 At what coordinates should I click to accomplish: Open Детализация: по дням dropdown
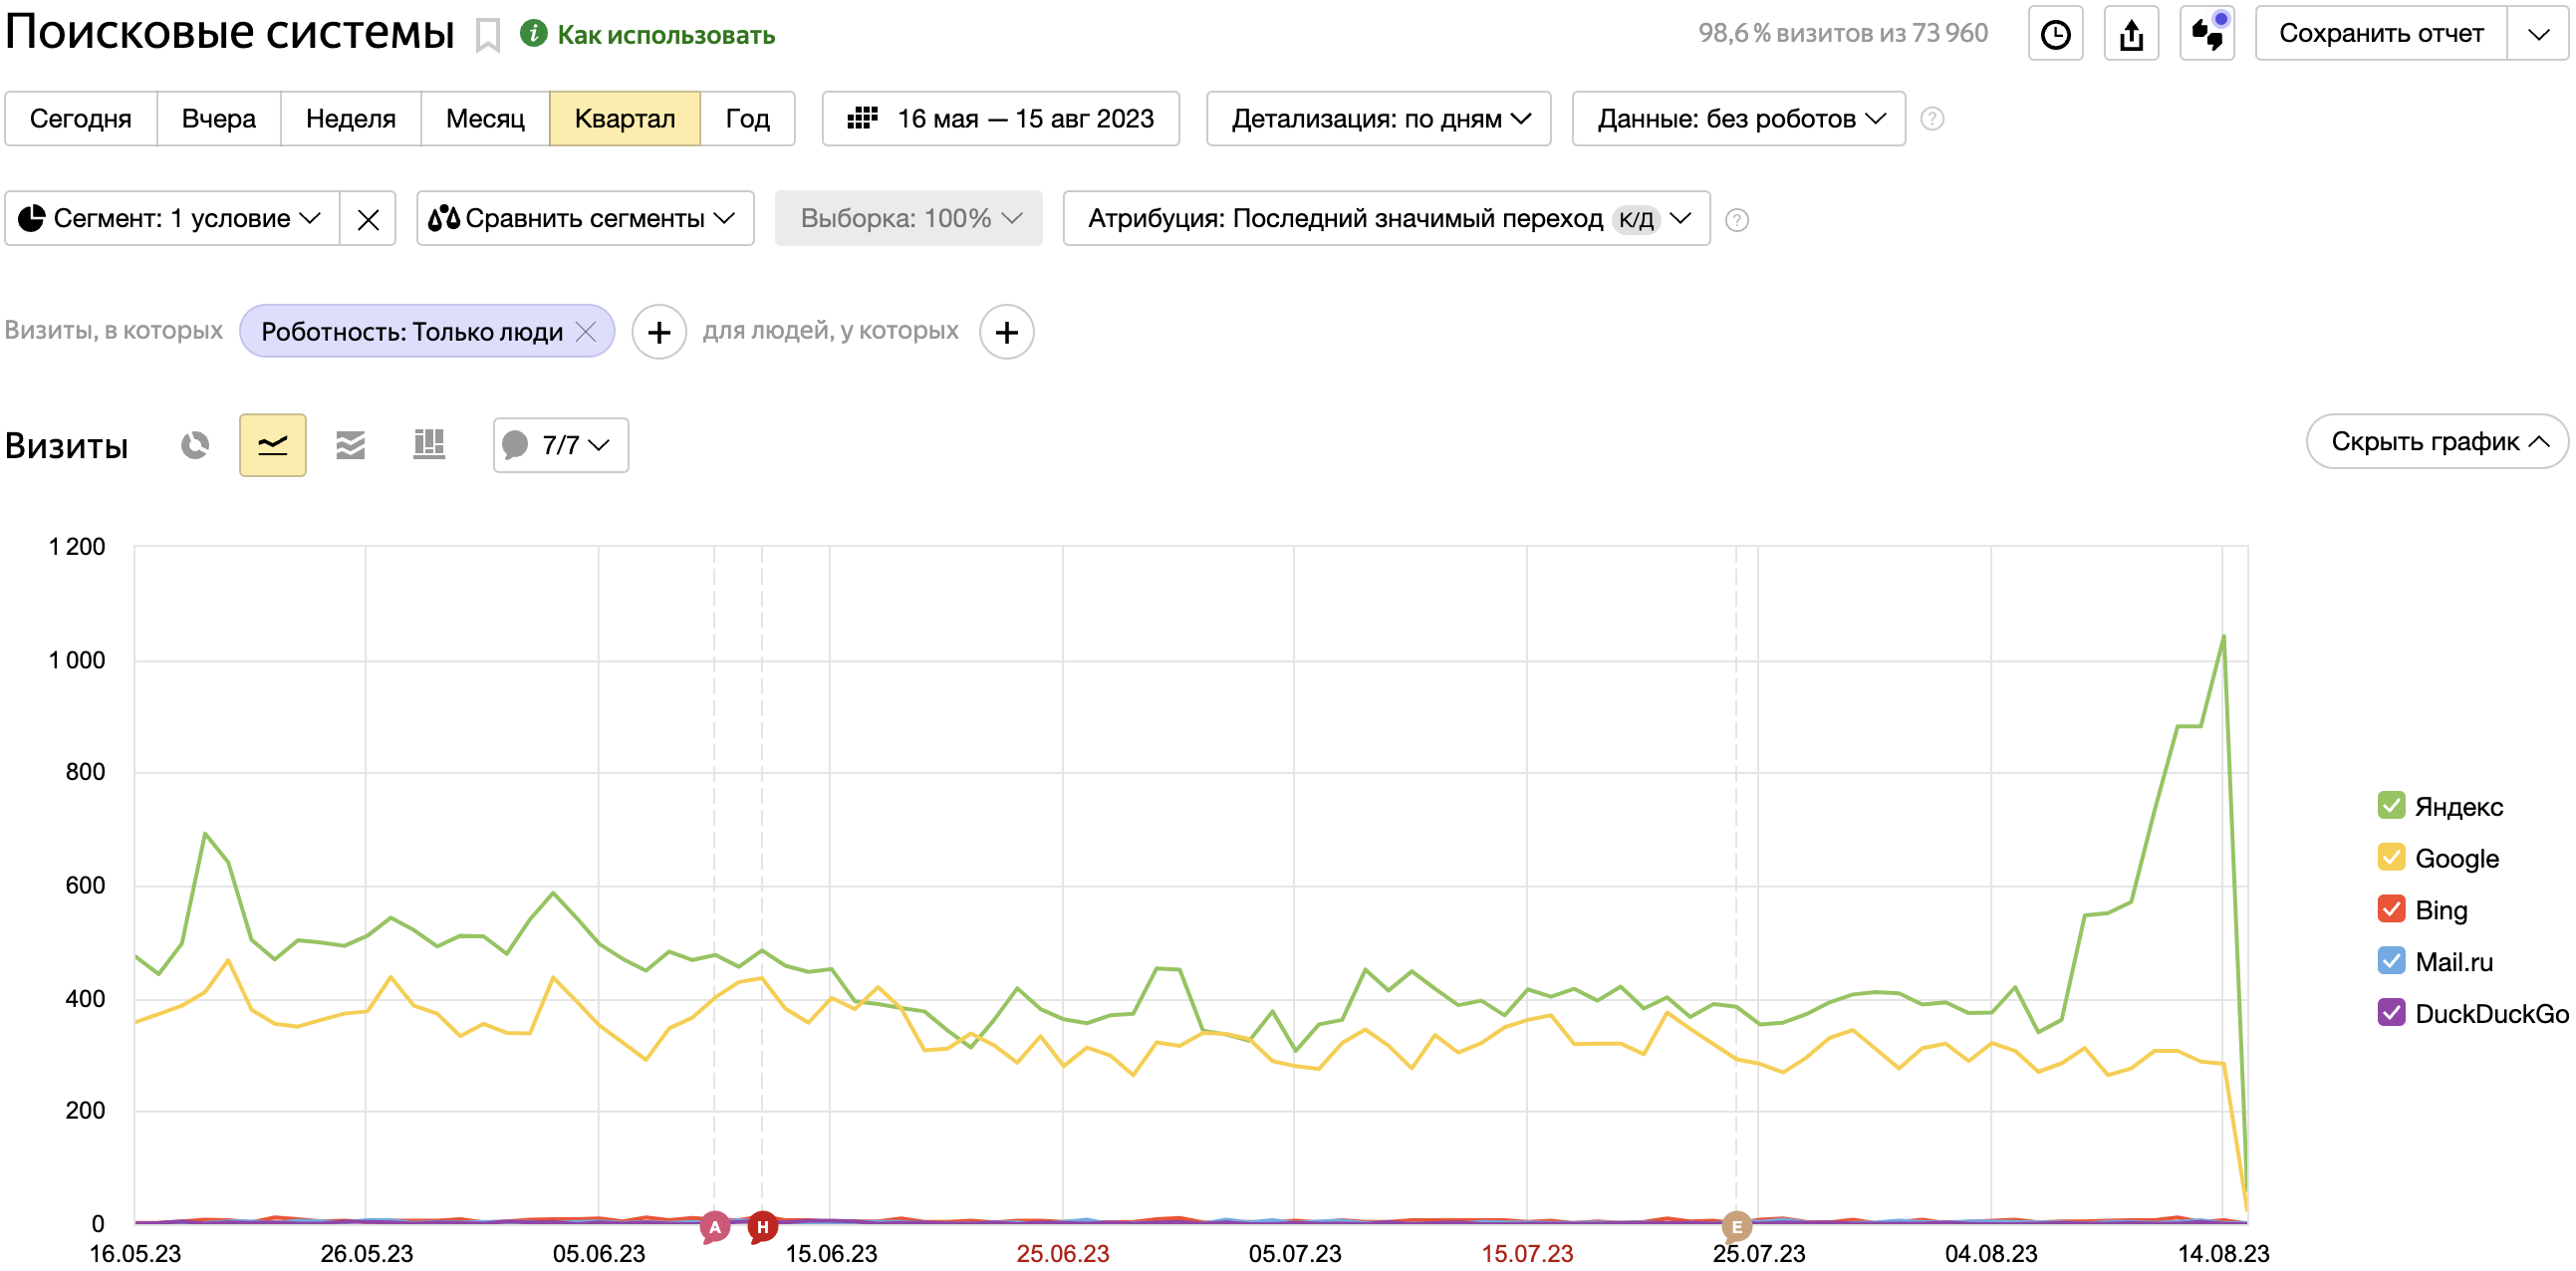pyautogui.click(x=1378, y=119)
